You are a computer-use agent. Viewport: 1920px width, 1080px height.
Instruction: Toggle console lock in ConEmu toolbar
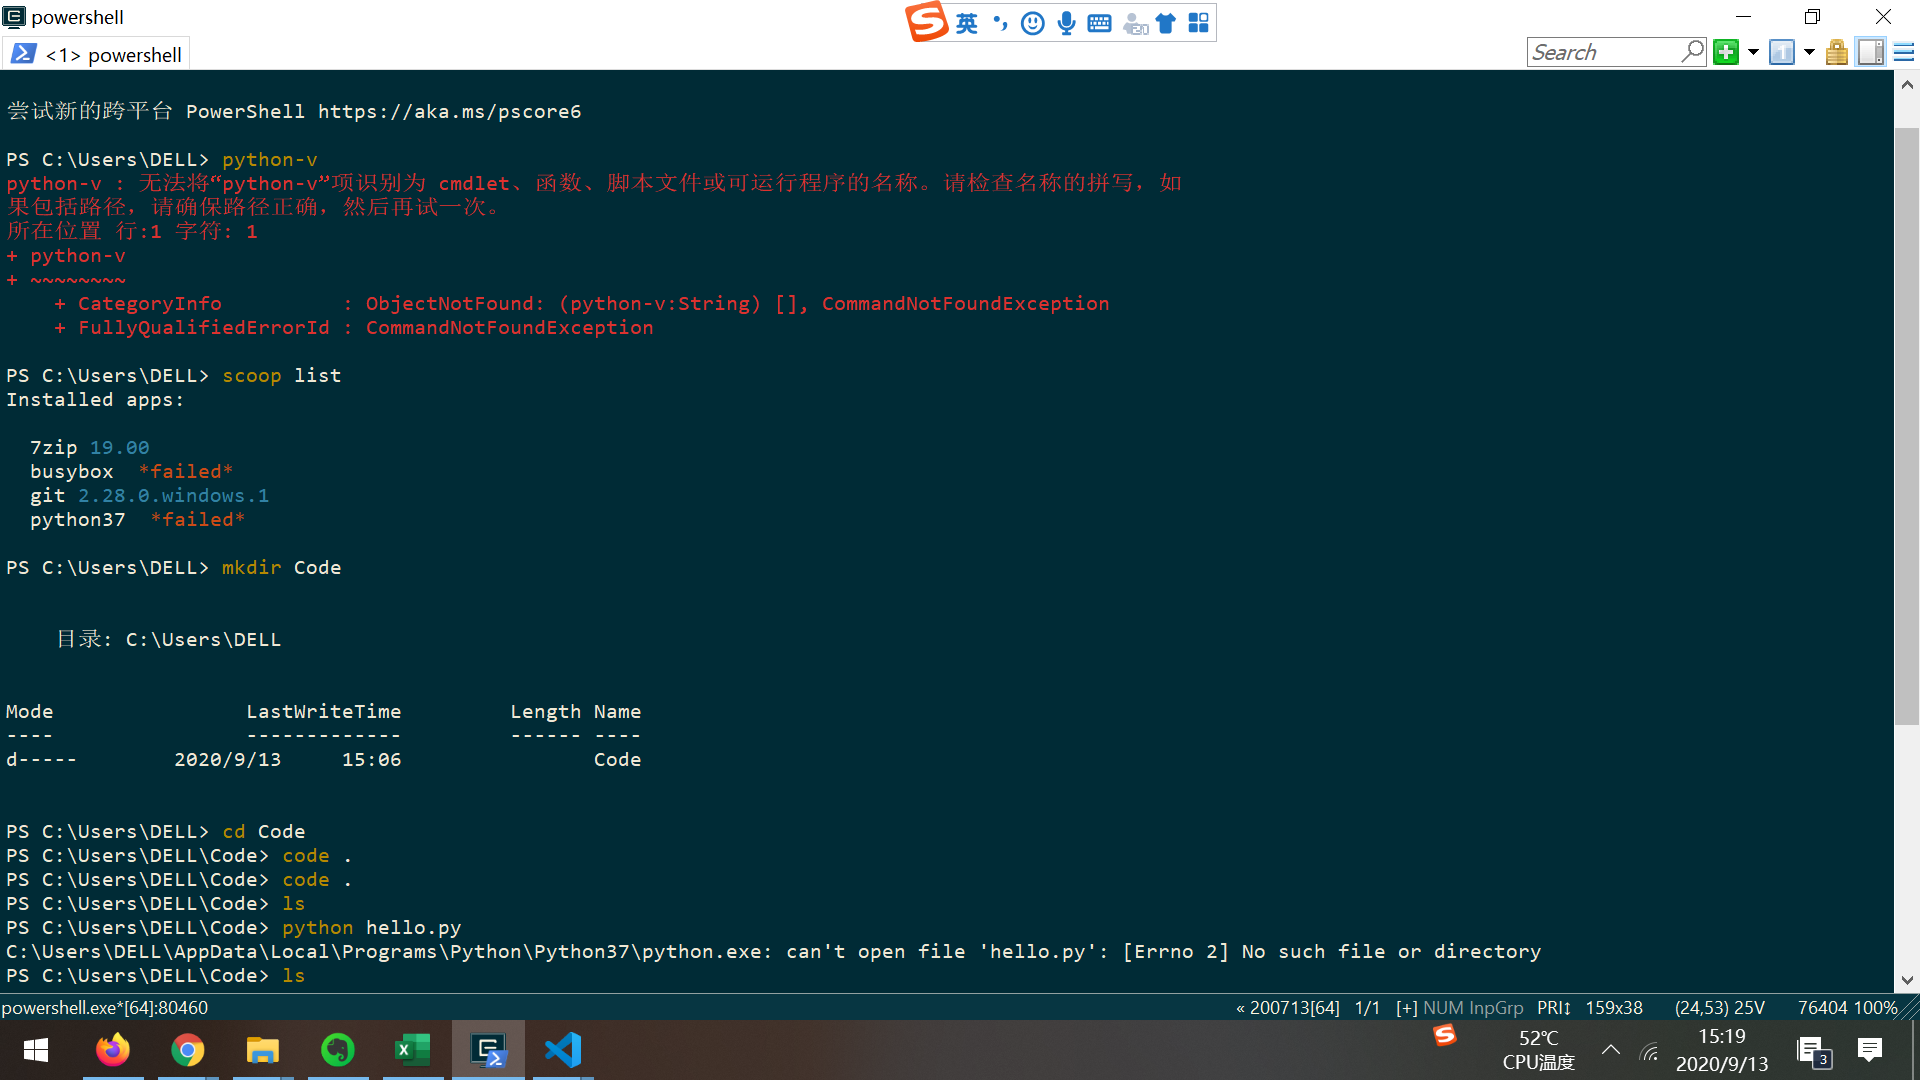pyautogui.click(x=1836, y=51)
